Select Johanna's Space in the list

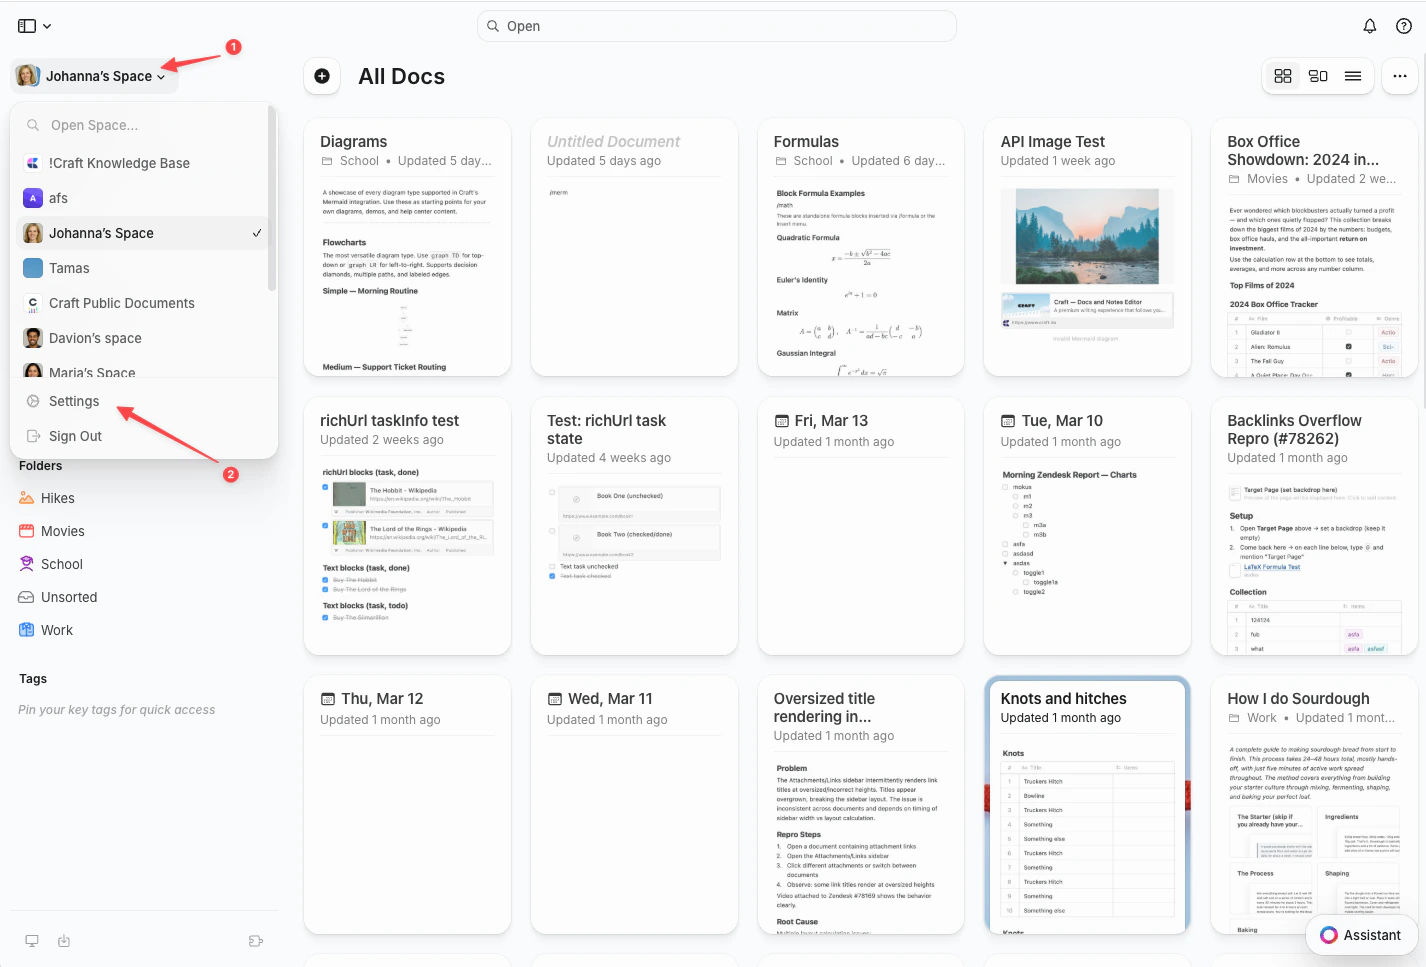pyautogui.click(x=142, y=233)
